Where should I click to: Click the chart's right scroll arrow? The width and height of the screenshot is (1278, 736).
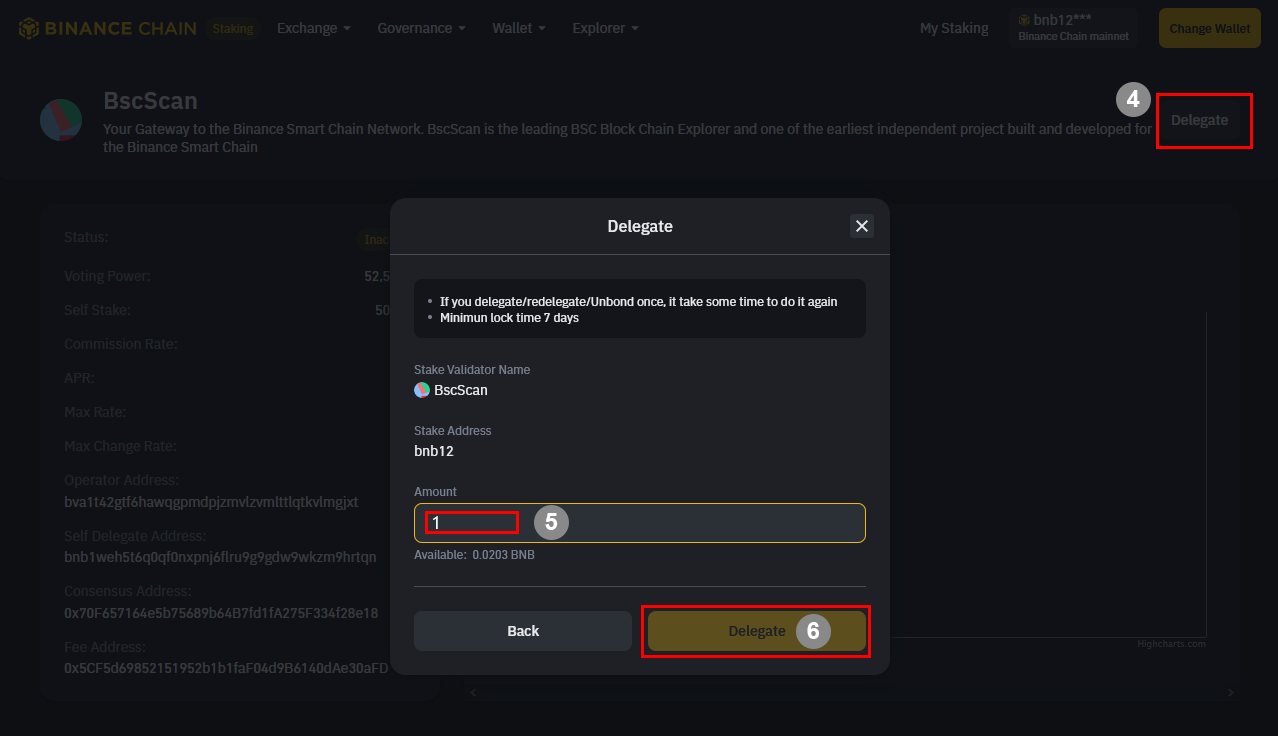(1231, 692)
